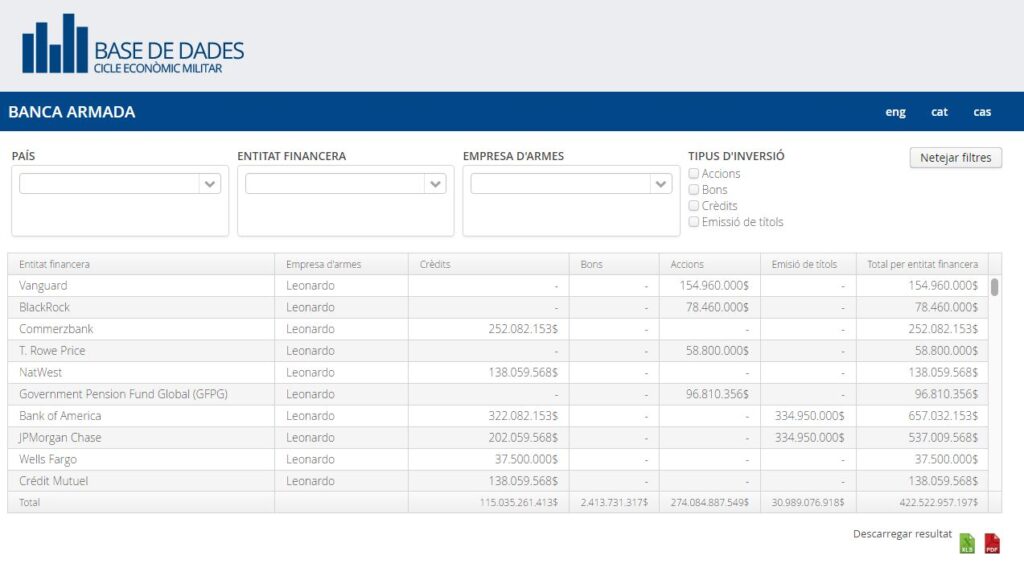This screenshot has width=1024, height=568.
Task: Click the Descarregar resultat label
Action: point(902,533)
